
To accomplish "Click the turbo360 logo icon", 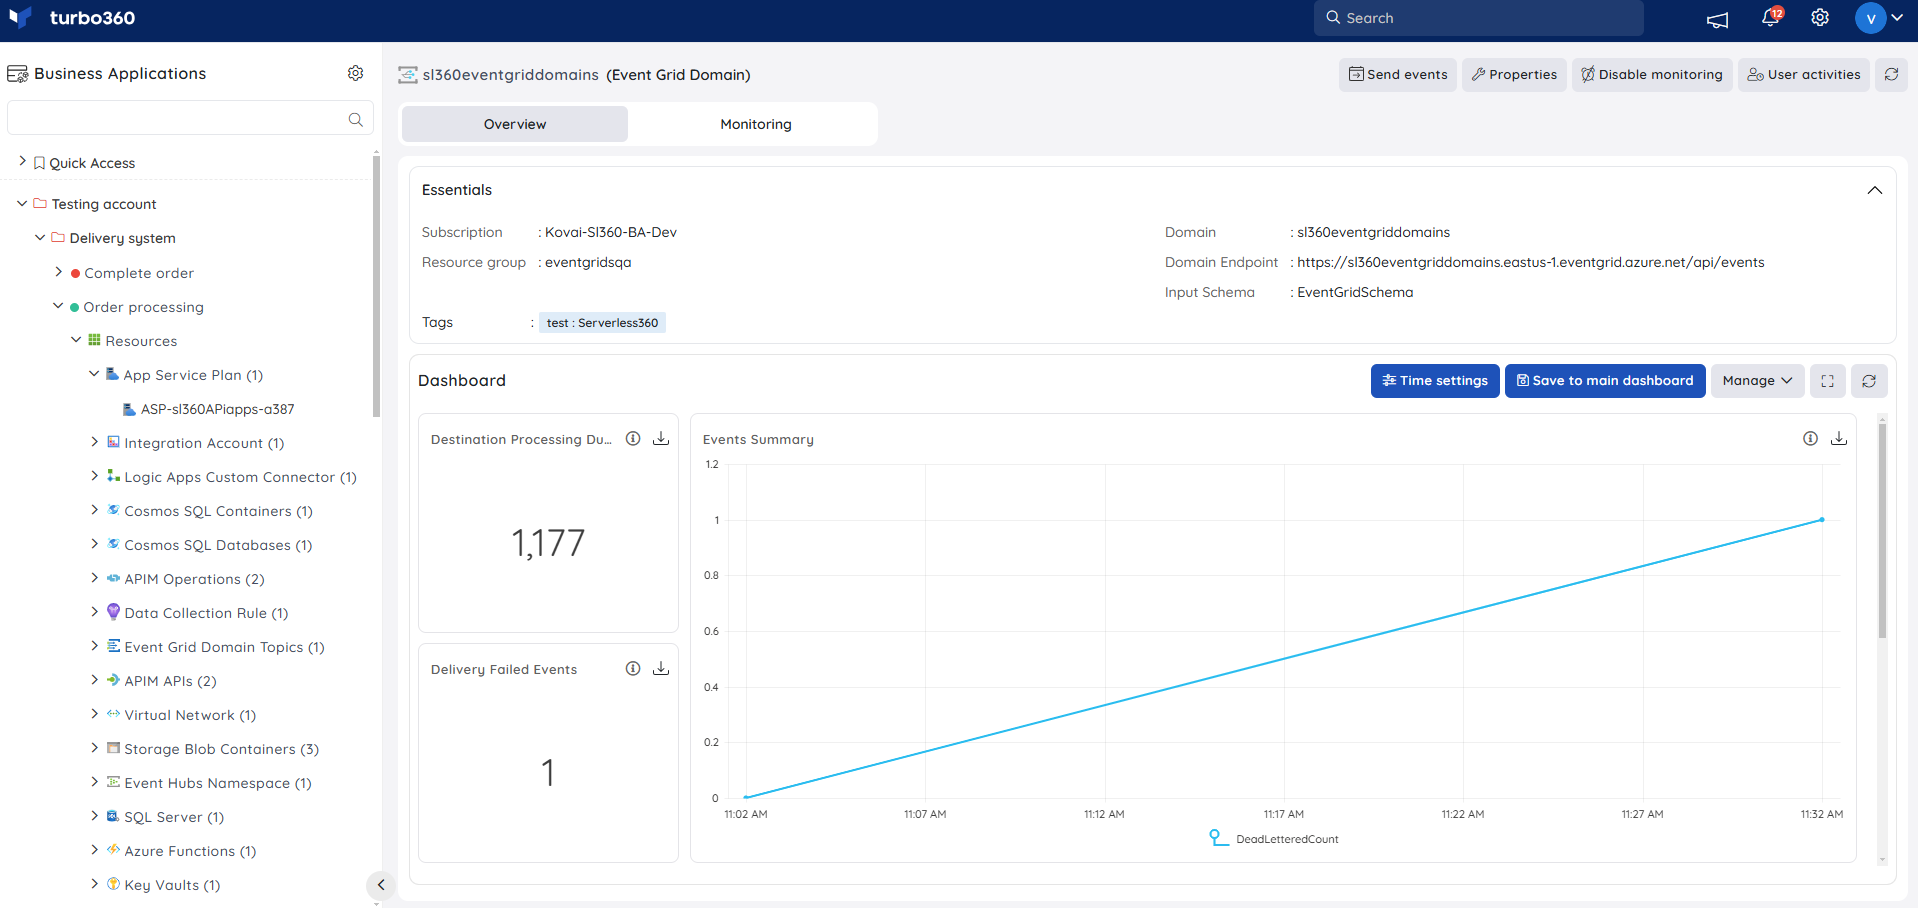I will [20, 17].
